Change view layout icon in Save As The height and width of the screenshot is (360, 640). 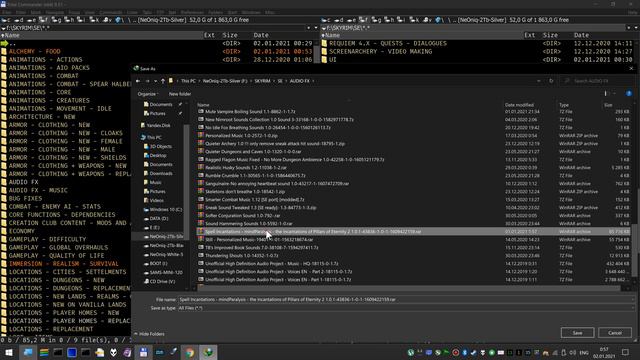[x=606, y=93]
